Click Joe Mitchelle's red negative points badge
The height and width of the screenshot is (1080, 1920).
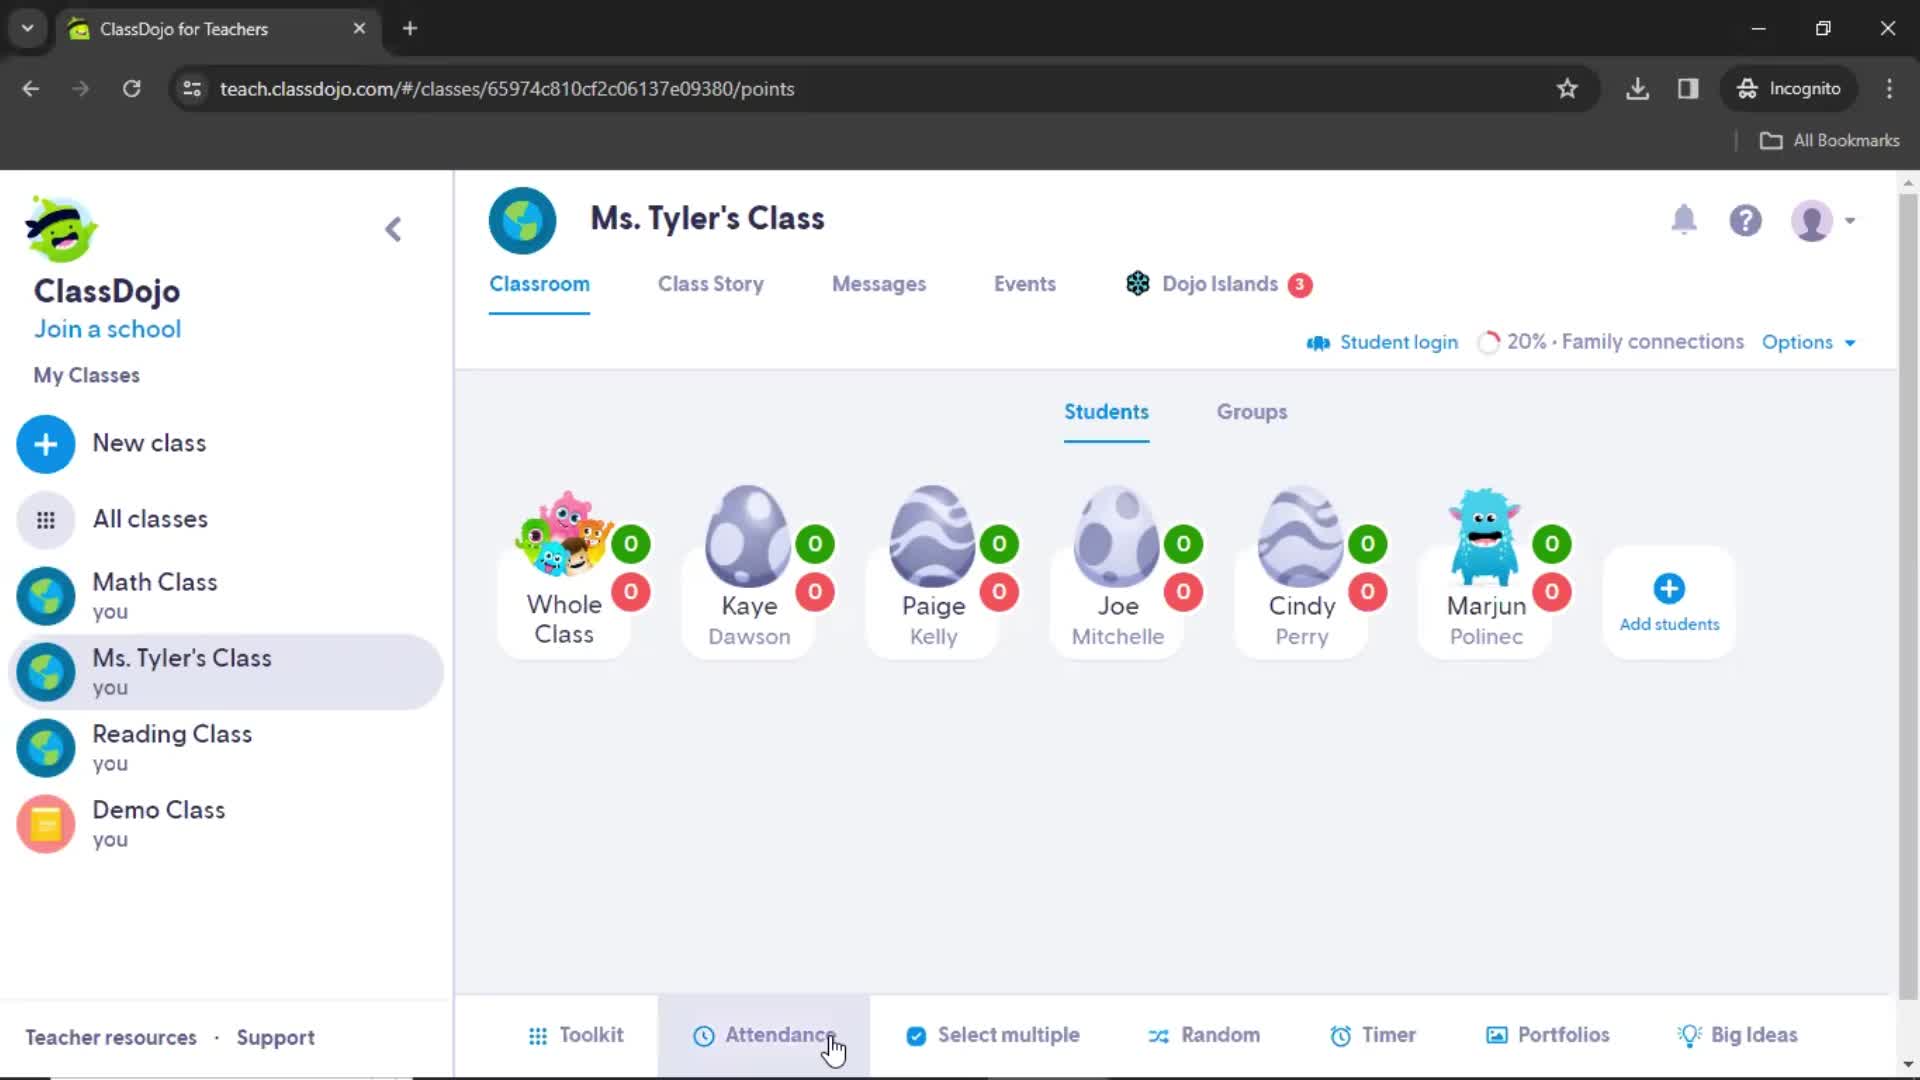pyautogui.click(x=1183, y=592)
